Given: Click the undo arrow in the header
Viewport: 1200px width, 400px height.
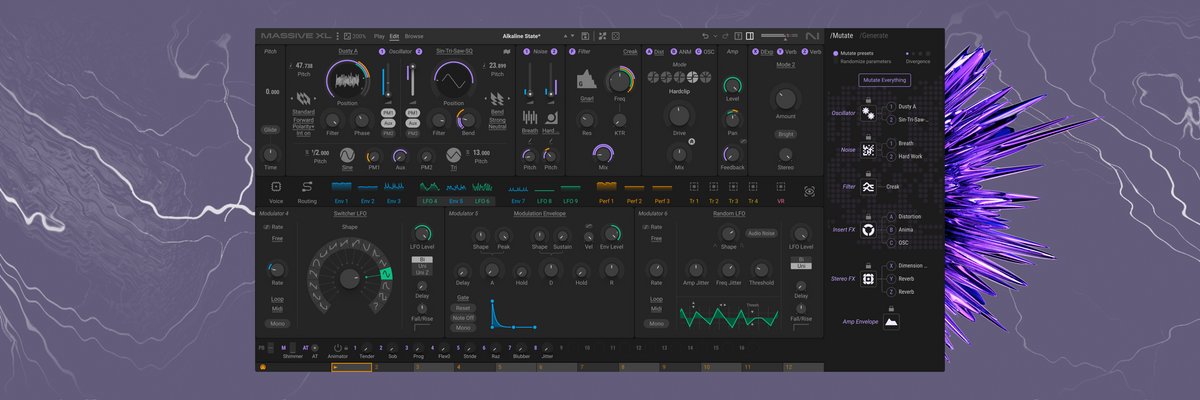Looking at the screenshot, I should (706, 36).
